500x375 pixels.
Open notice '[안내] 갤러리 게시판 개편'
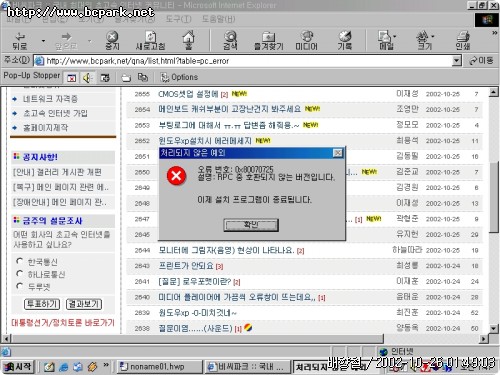[x=57, y=172]
